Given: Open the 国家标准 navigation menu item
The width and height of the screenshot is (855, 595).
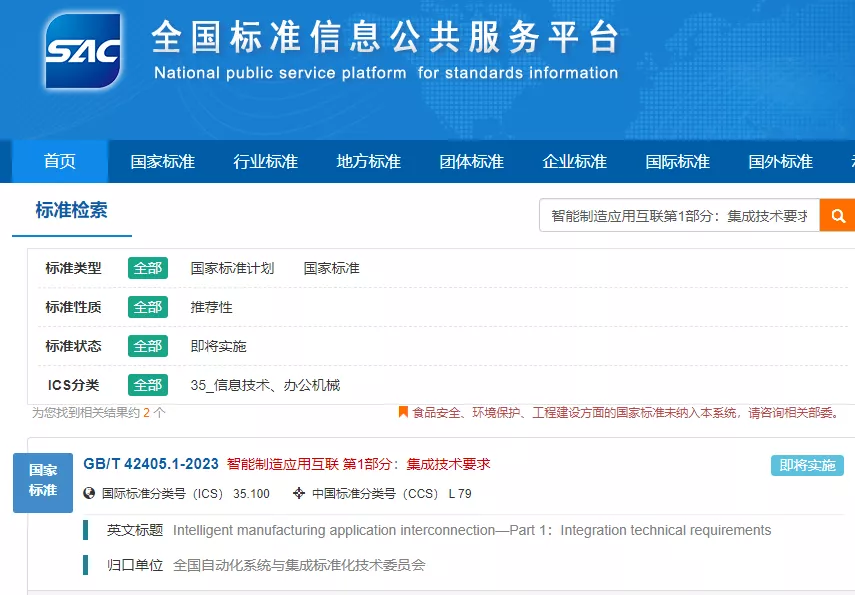Looking at the screenshot, I should pos(162,161).
